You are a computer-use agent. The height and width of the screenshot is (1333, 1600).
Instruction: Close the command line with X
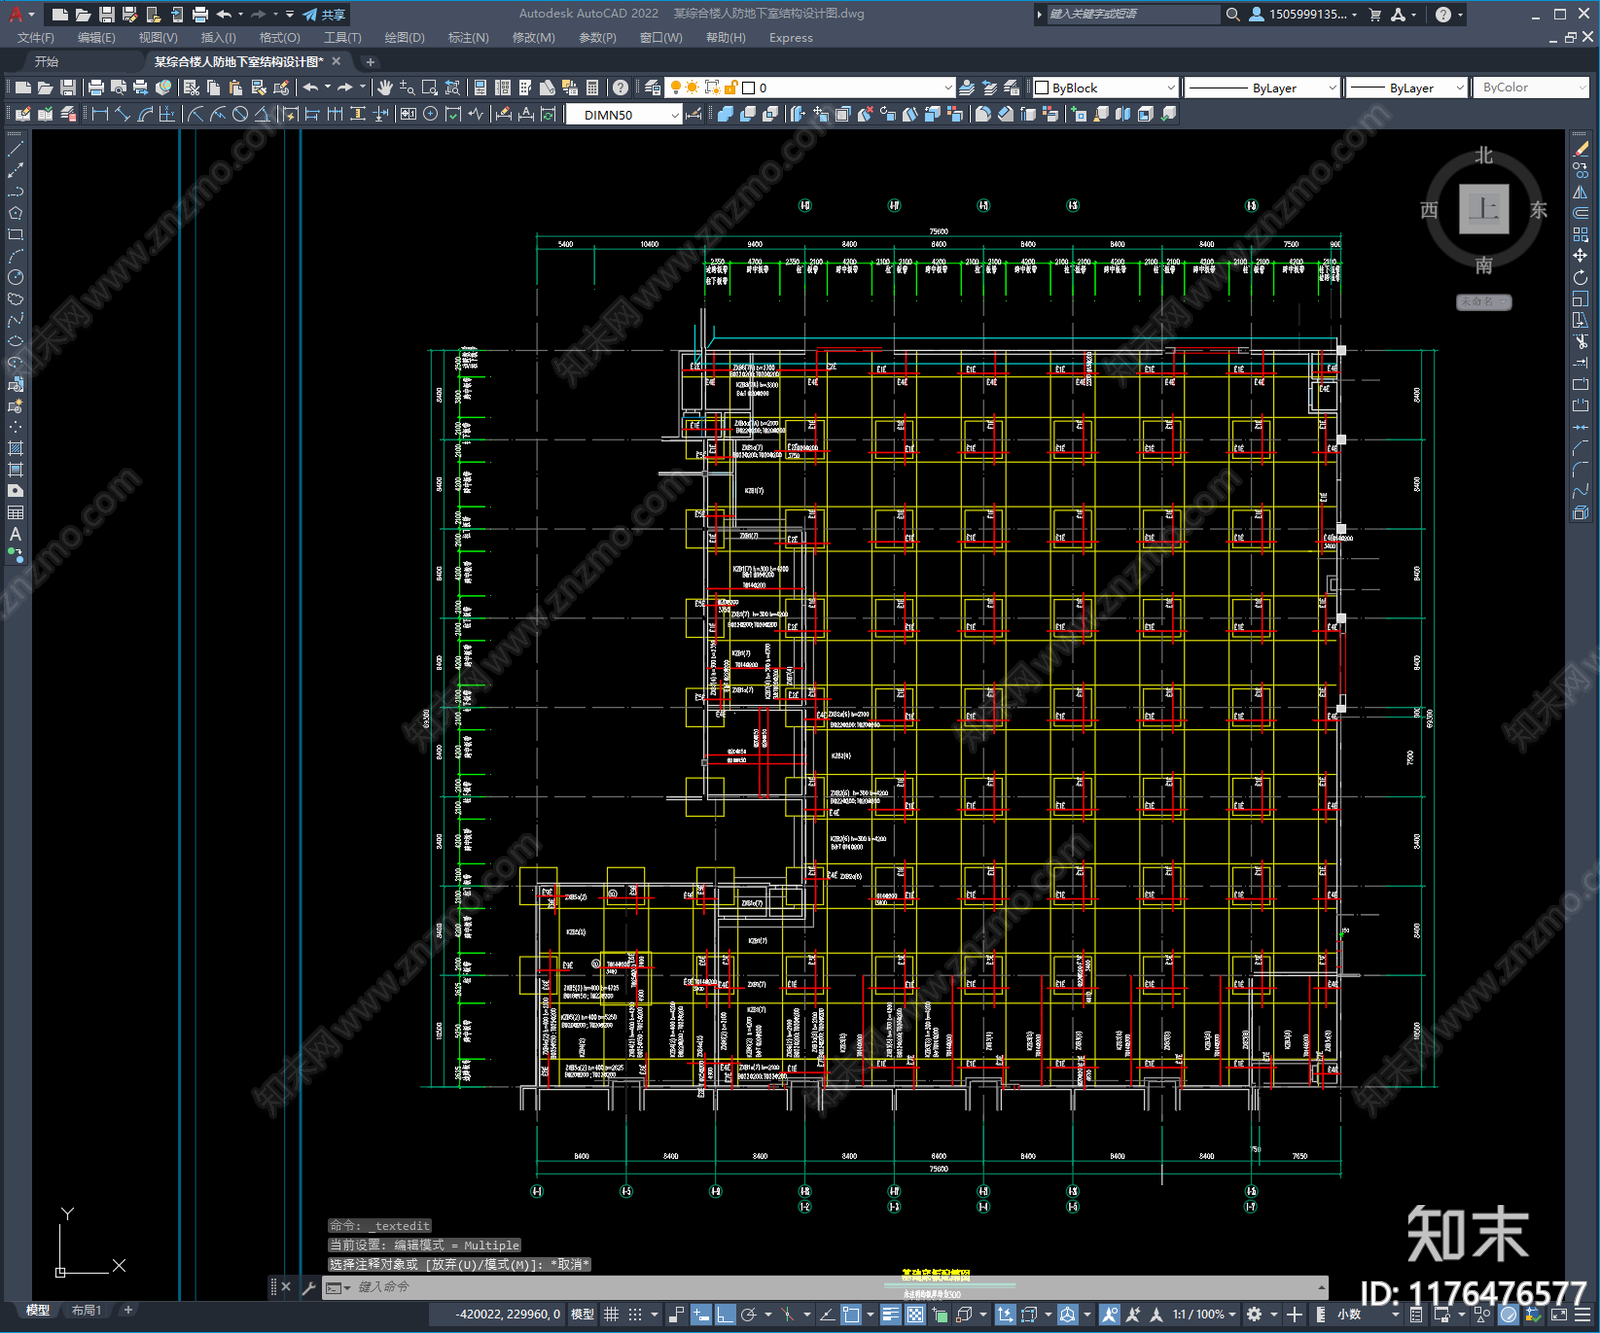point(286,1287)
